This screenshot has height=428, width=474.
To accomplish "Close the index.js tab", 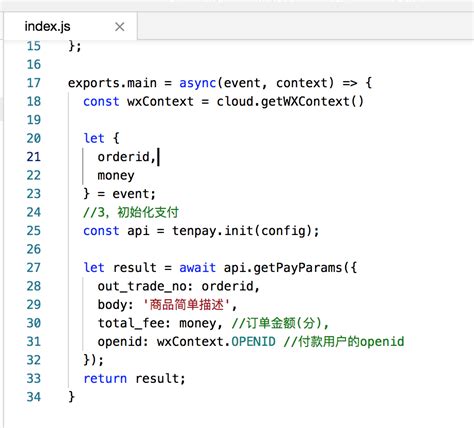I will click(x=120, y=27).
